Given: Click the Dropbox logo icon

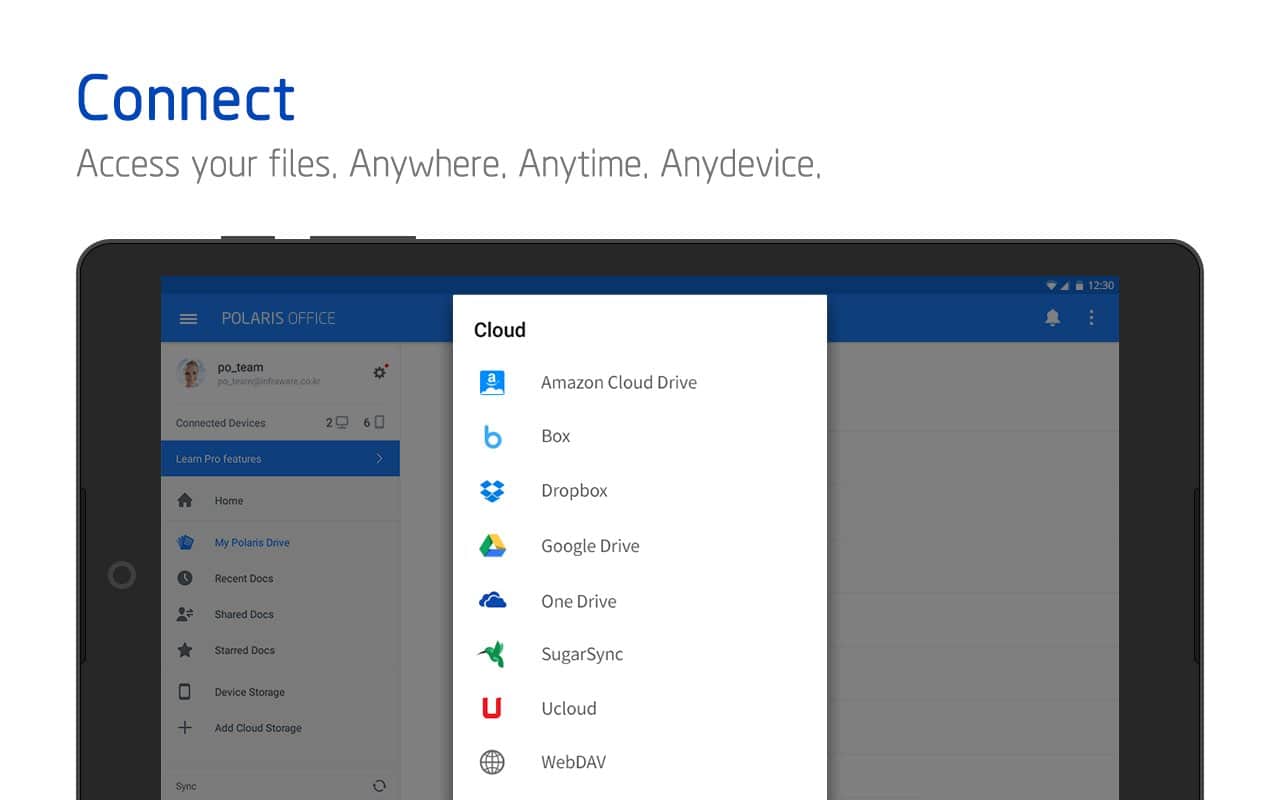Looking at the screenshot, I should (492, 491).
